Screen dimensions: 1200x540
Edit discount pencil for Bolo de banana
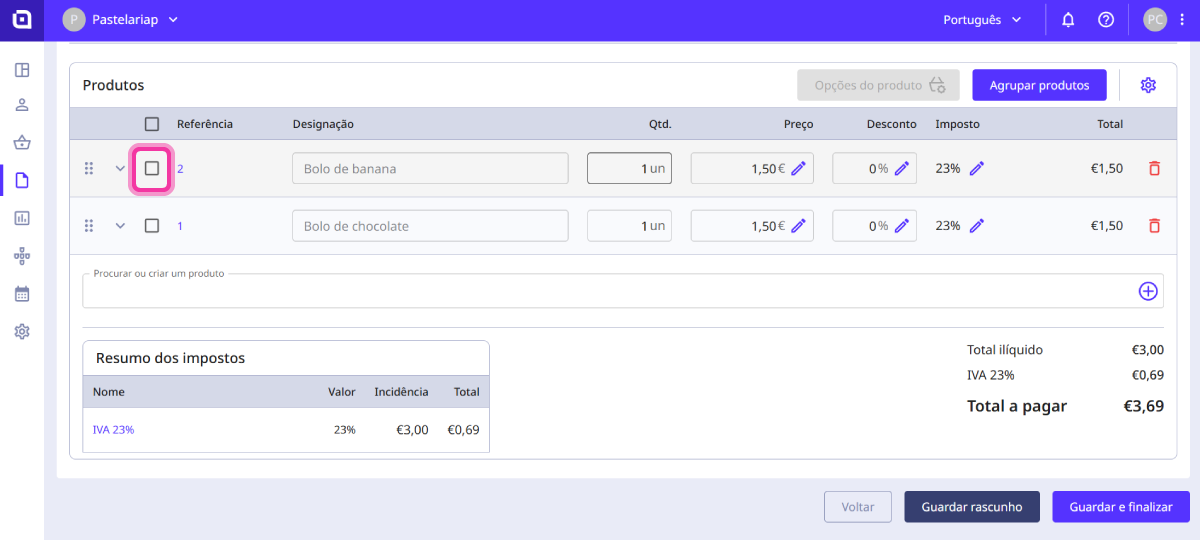(x=902, y=169)
